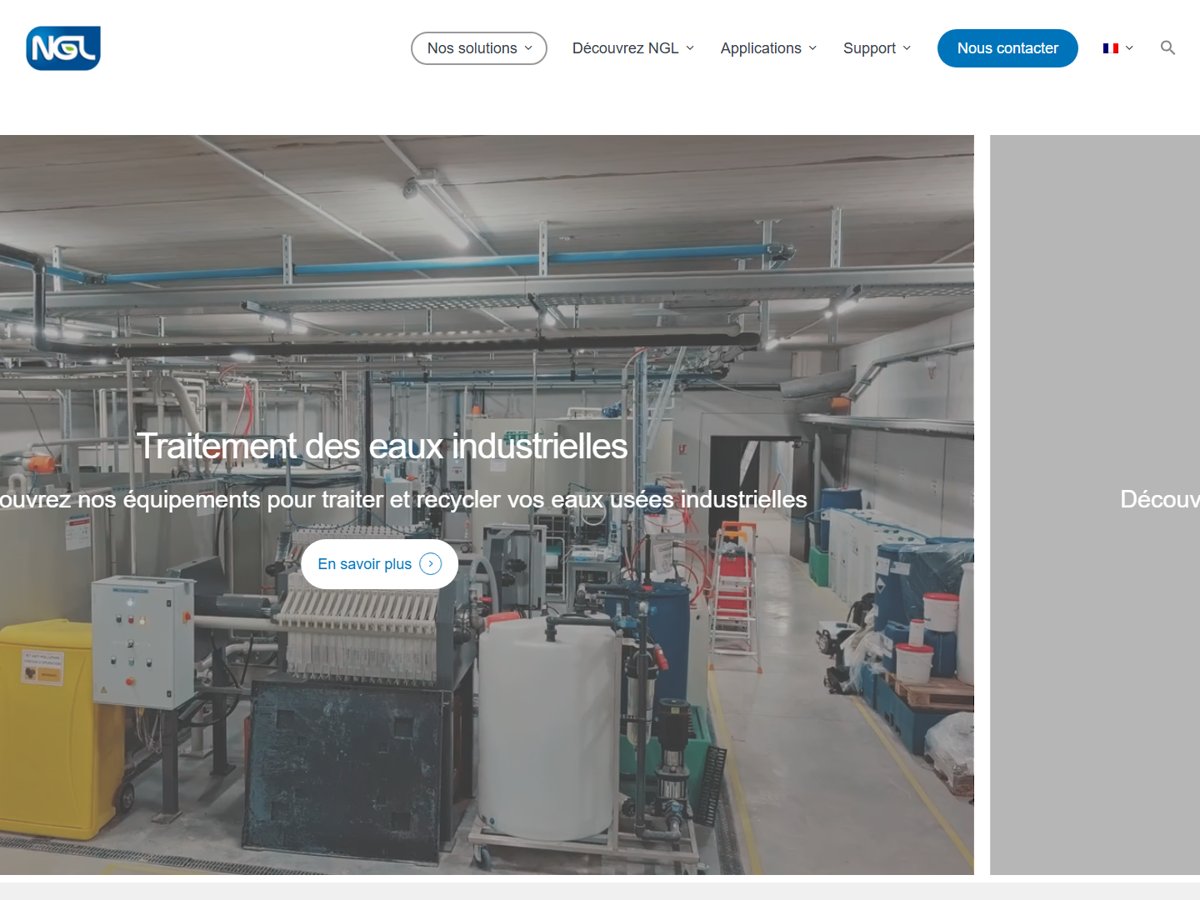Open the Support menu

pos(877,48)
